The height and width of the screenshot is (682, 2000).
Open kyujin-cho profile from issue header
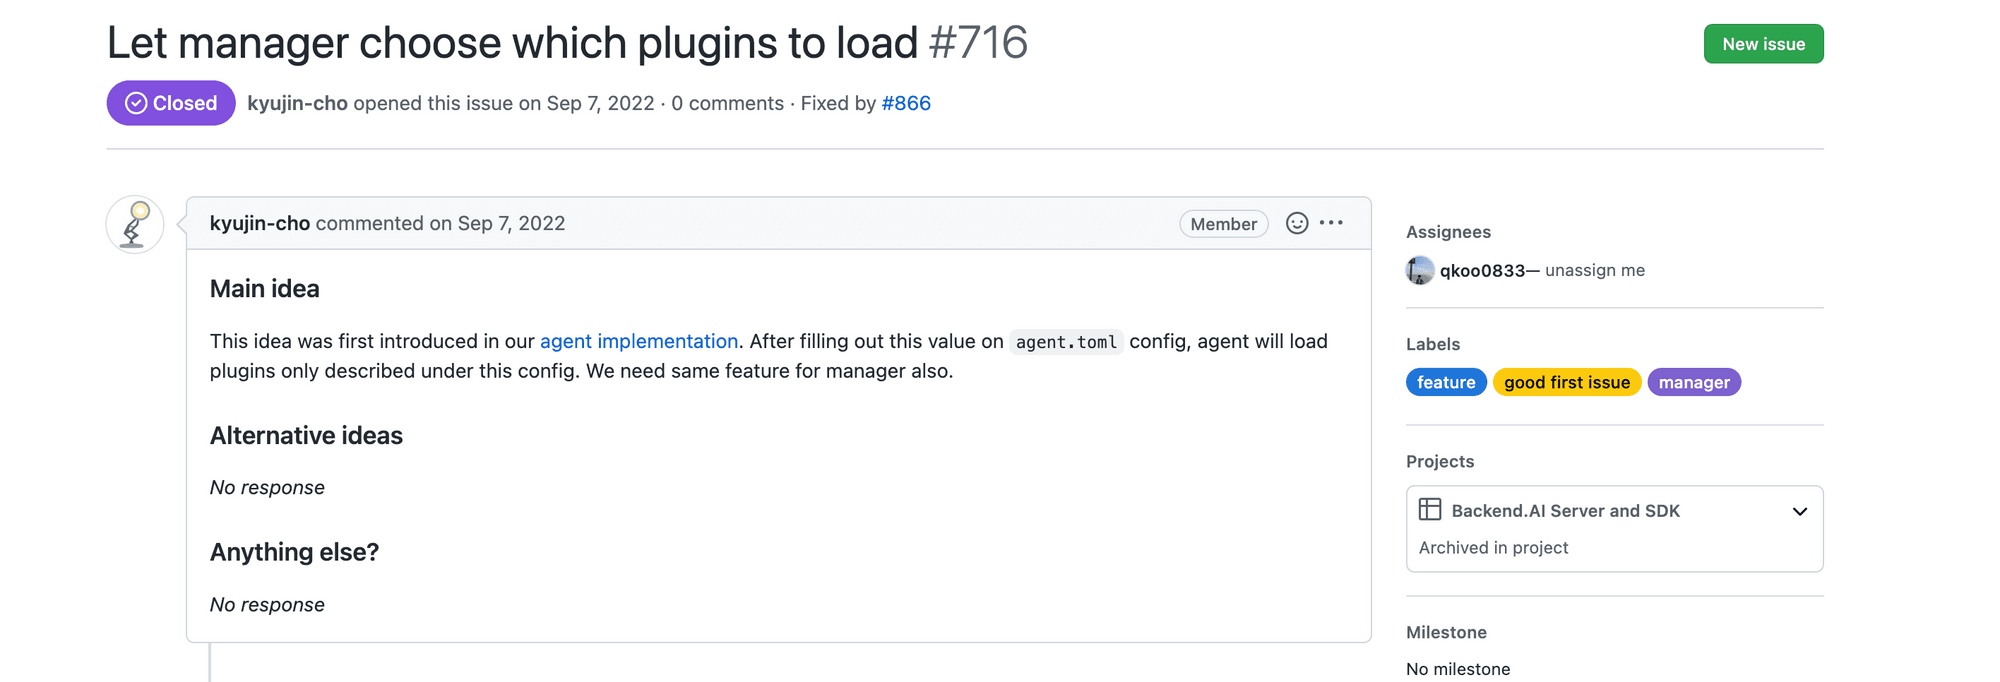[x=297, y=103]
